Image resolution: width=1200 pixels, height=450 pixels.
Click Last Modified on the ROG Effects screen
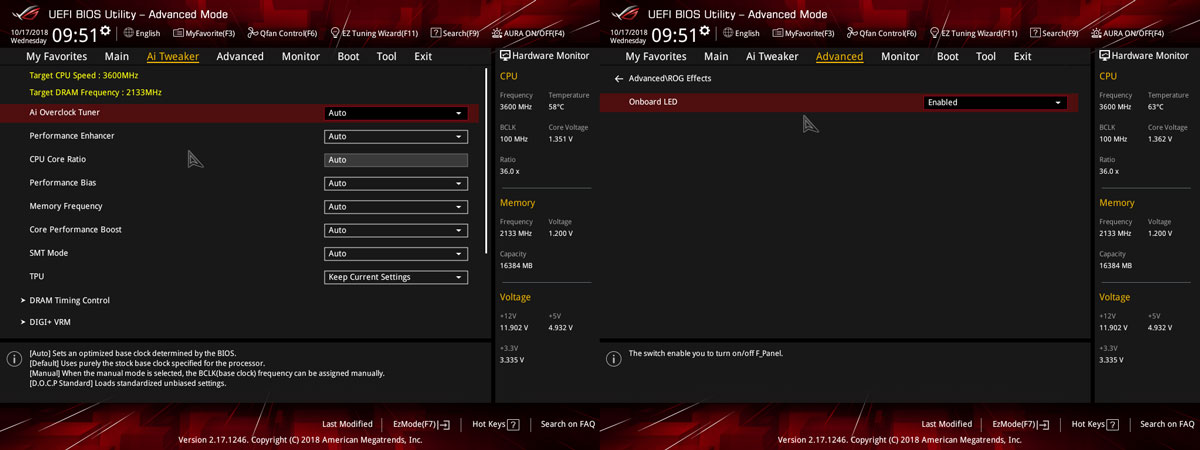[947, 424]
